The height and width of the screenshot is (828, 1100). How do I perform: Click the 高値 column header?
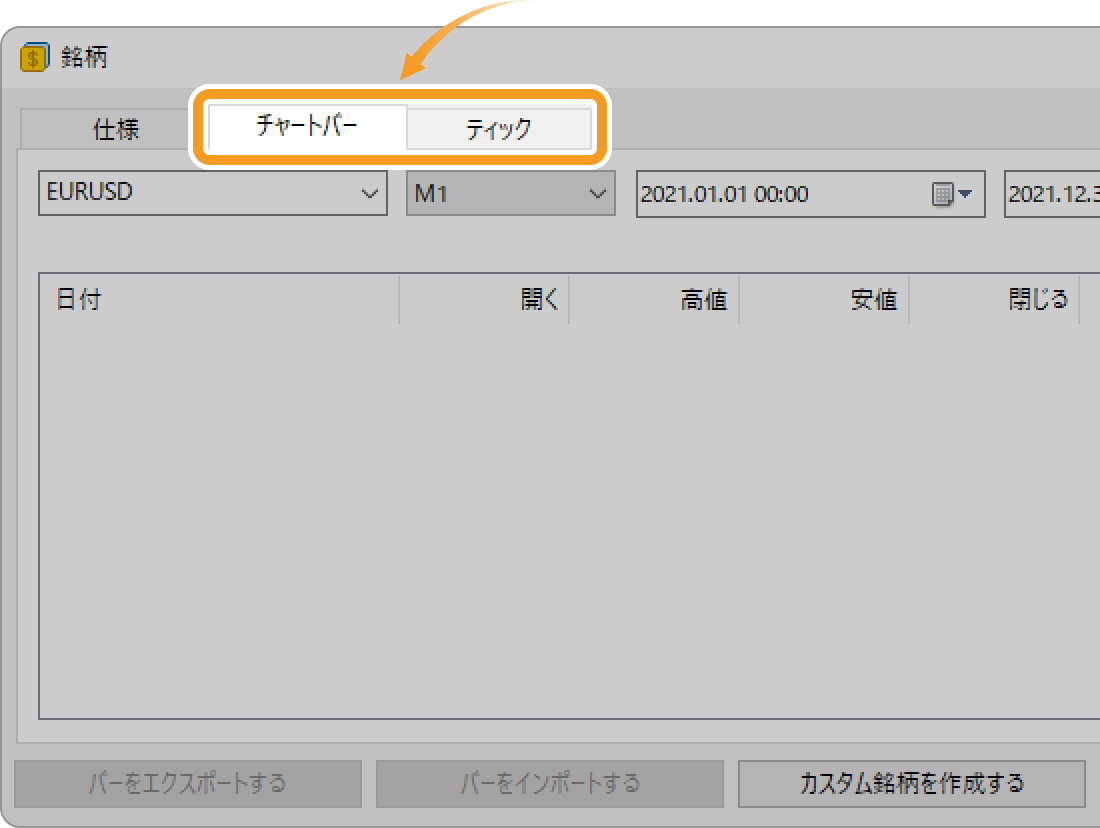click(x=654, y=300)
